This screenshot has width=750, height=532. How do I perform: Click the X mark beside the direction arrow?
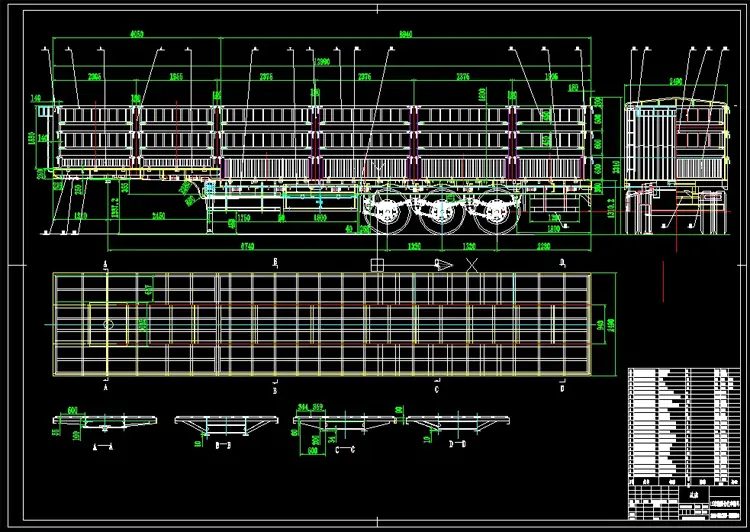tap(472, 265)
